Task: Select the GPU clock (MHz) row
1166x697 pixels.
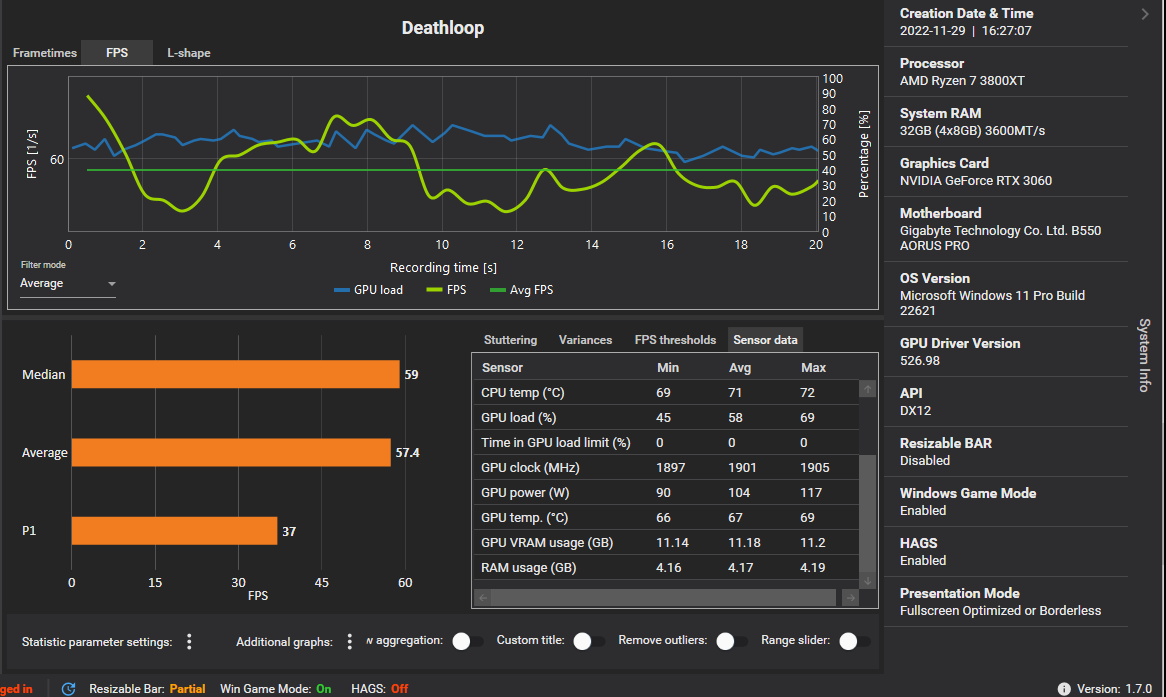Action: point(666,468)
